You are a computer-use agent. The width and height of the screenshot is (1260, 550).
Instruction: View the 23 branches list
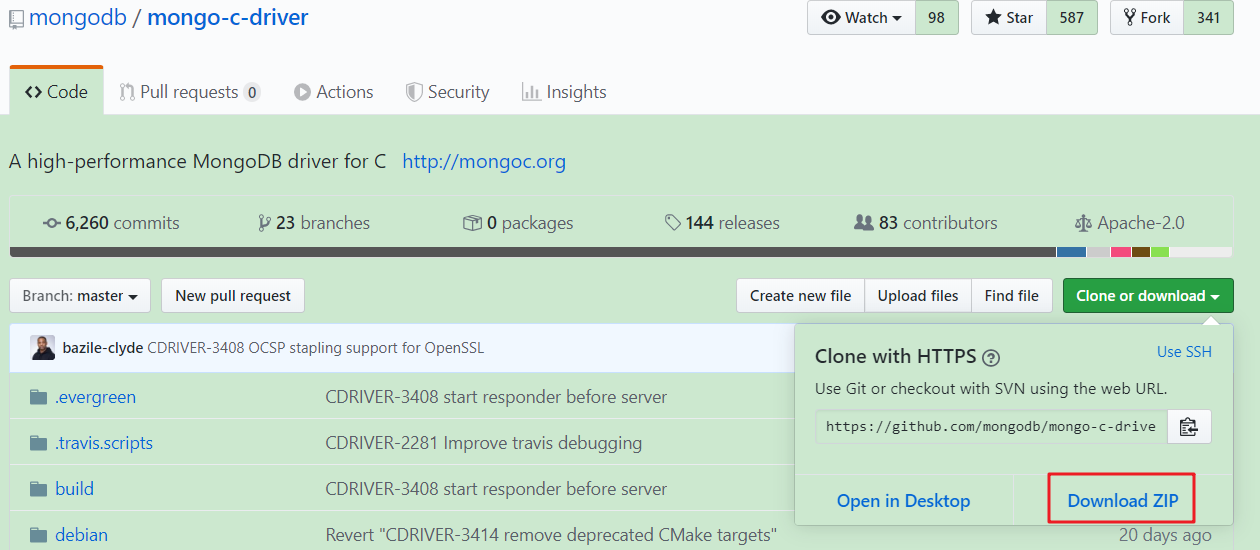coord(314,223)
